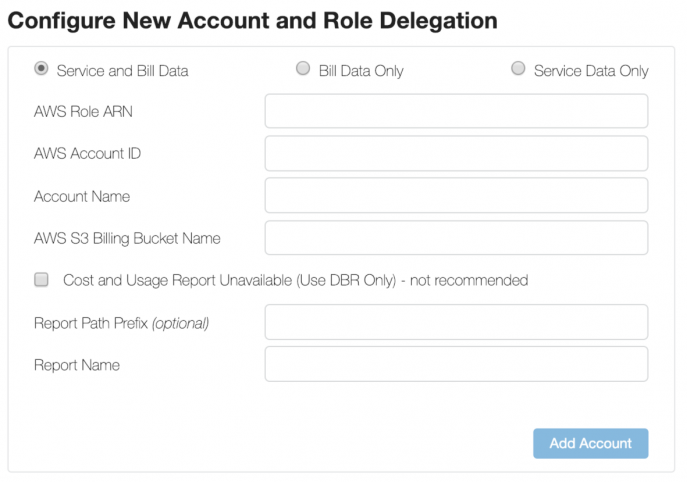Screen dimensions: 687x482
Task: Pick the Service Data Only radio button
Action: tap(518, 69)
